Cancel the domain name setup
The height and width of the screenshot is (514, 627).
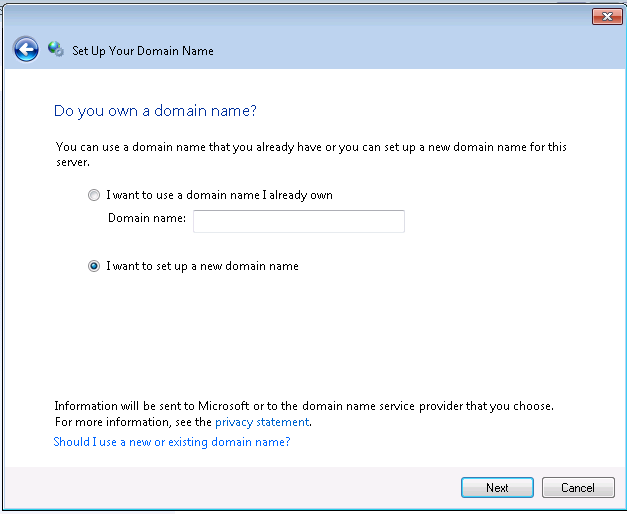click(577, 488)
